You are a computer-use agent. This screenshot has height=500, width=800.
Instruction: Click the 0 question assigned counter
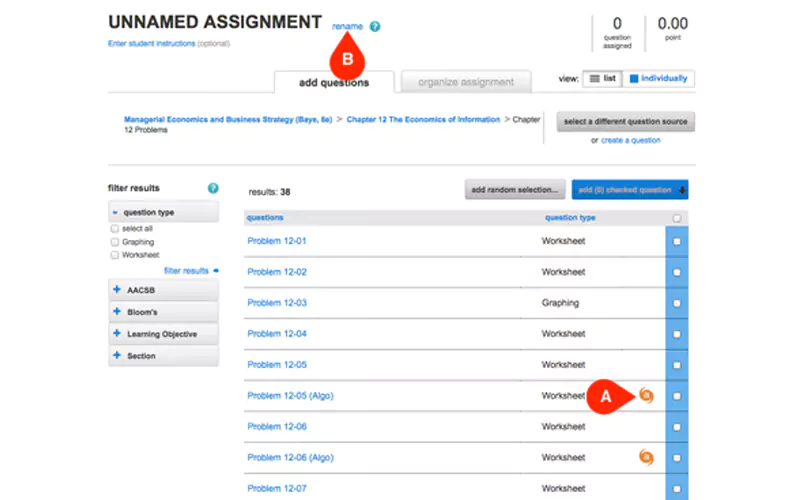click(x=617, y=33)
